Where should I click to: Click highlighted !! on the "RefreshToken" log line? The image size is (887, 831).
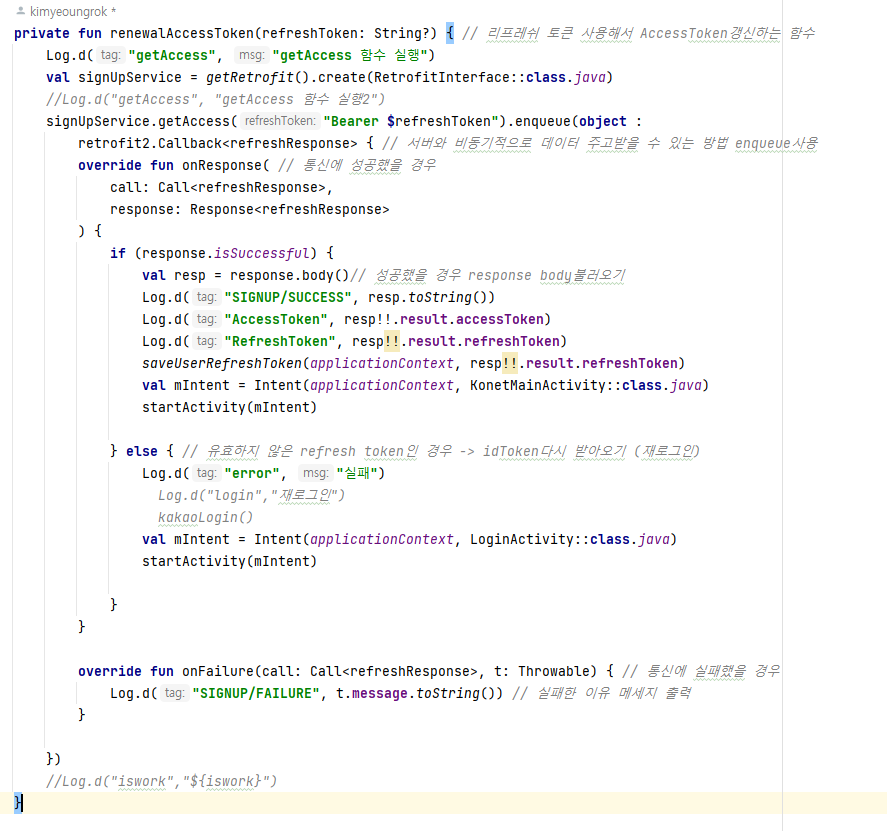tap(391, 342)
